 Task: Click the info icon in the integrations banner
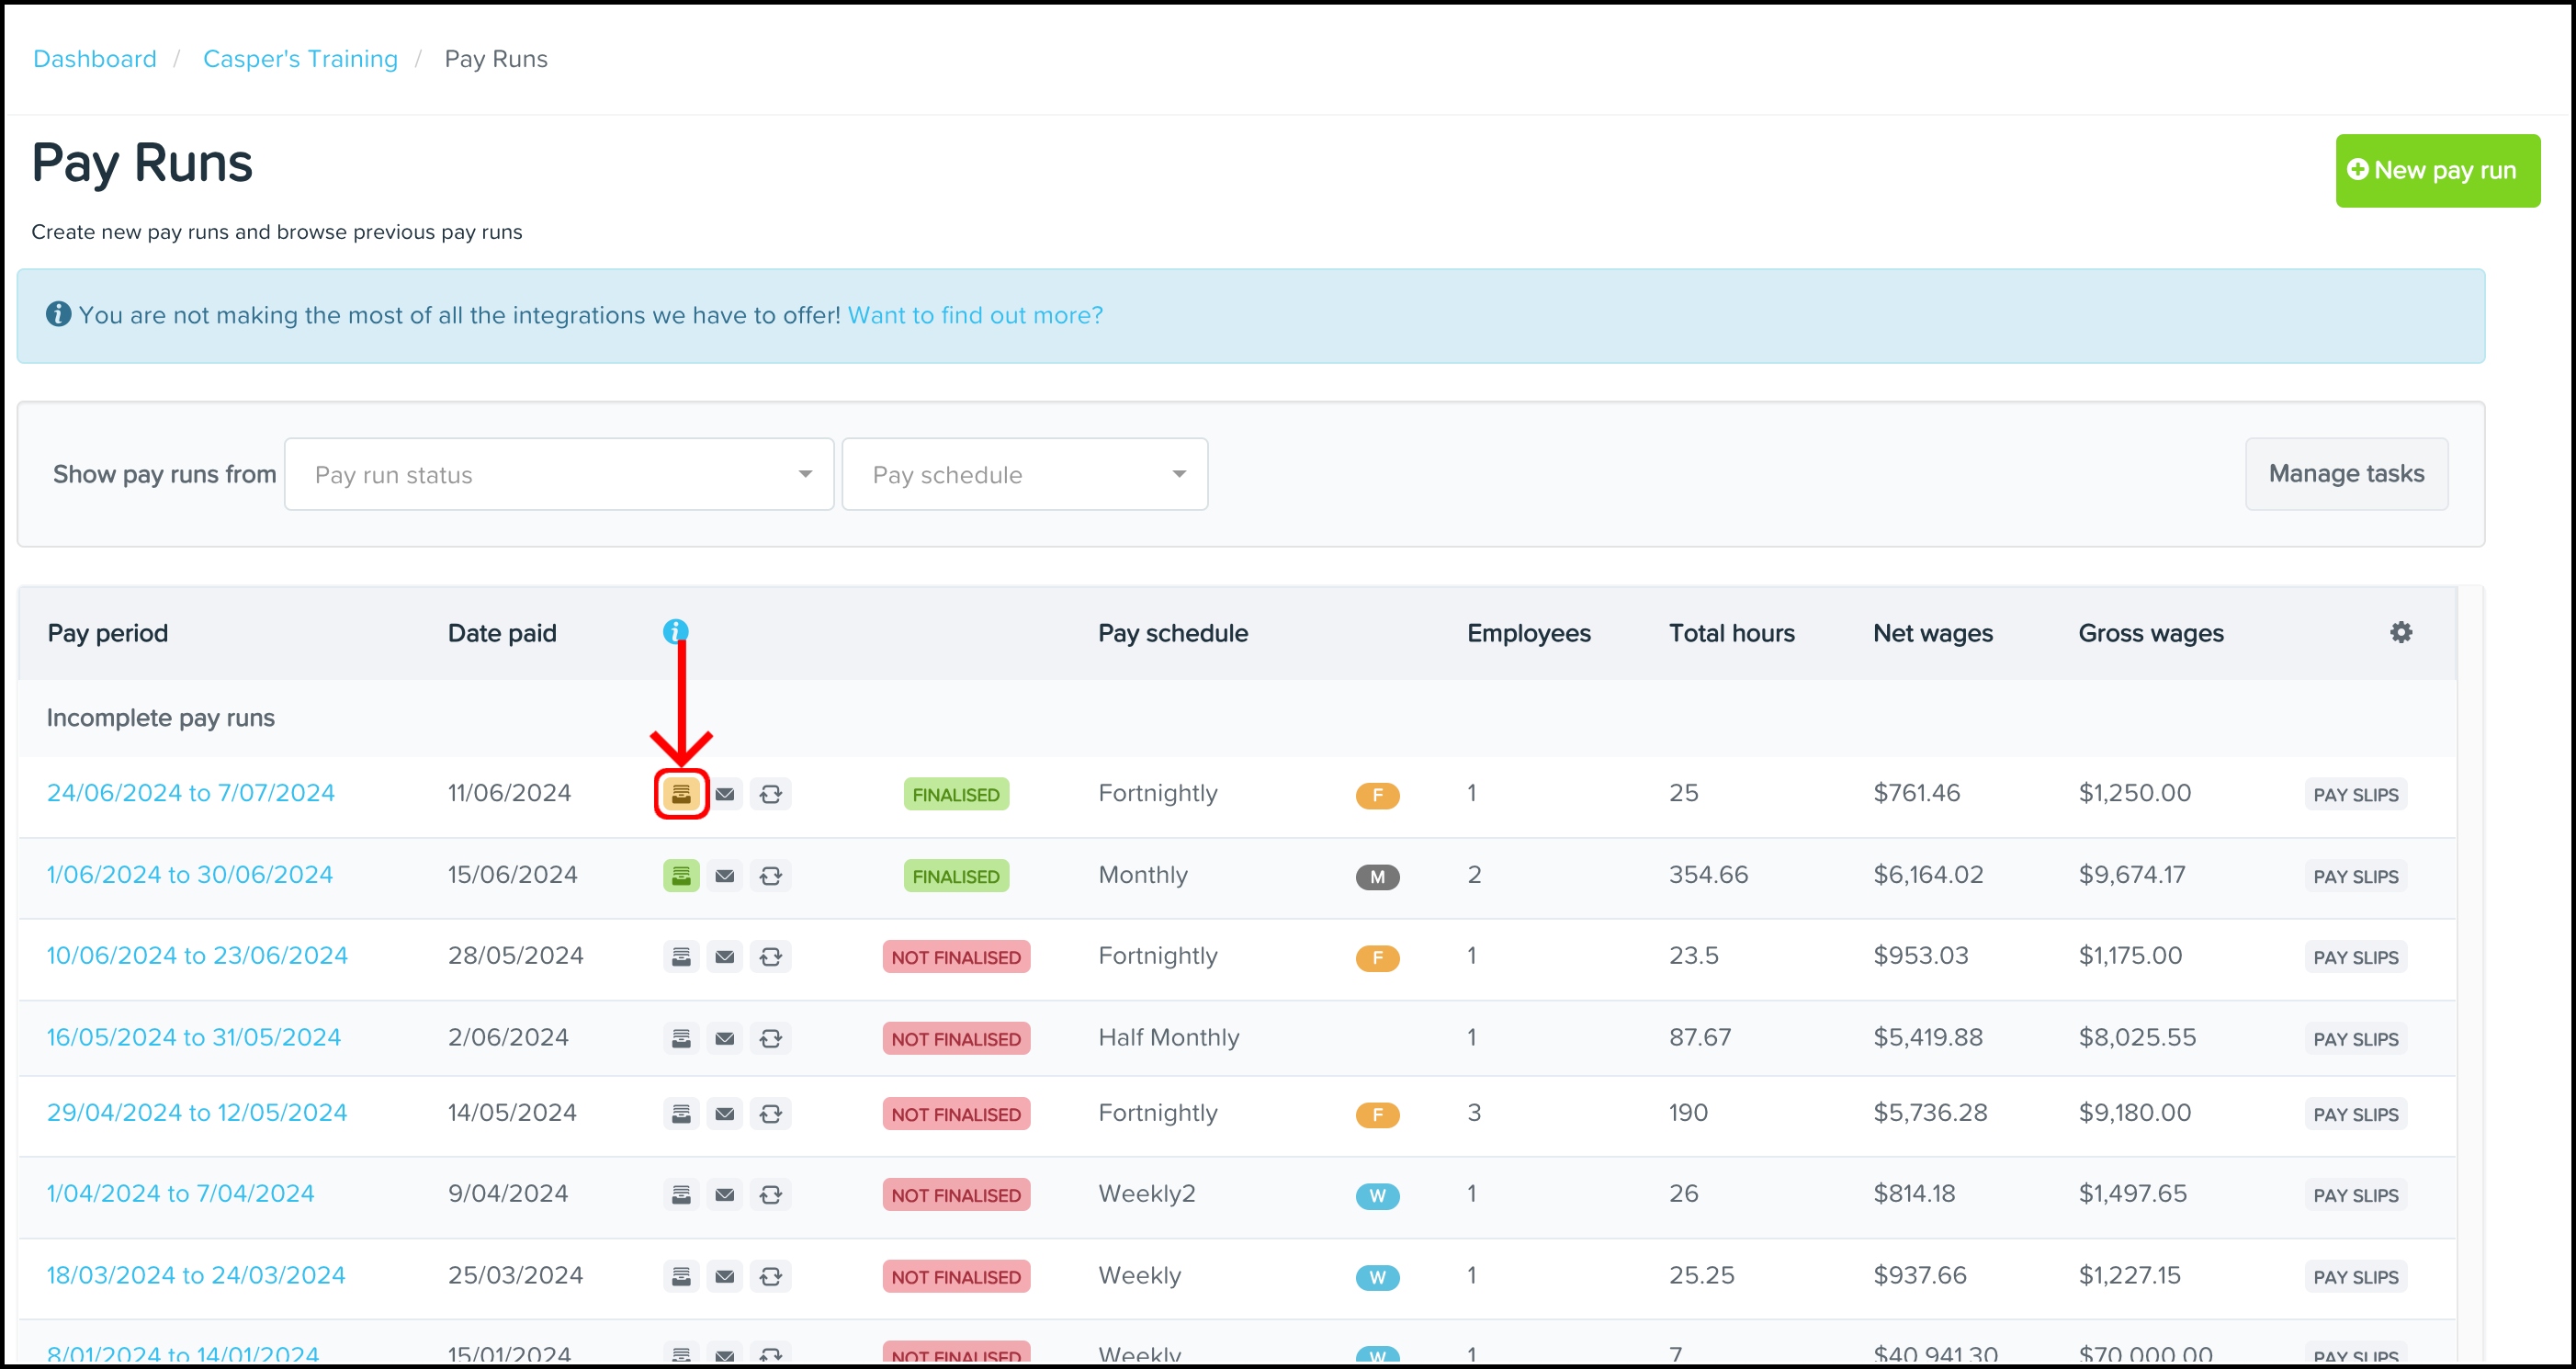(58, 315)
